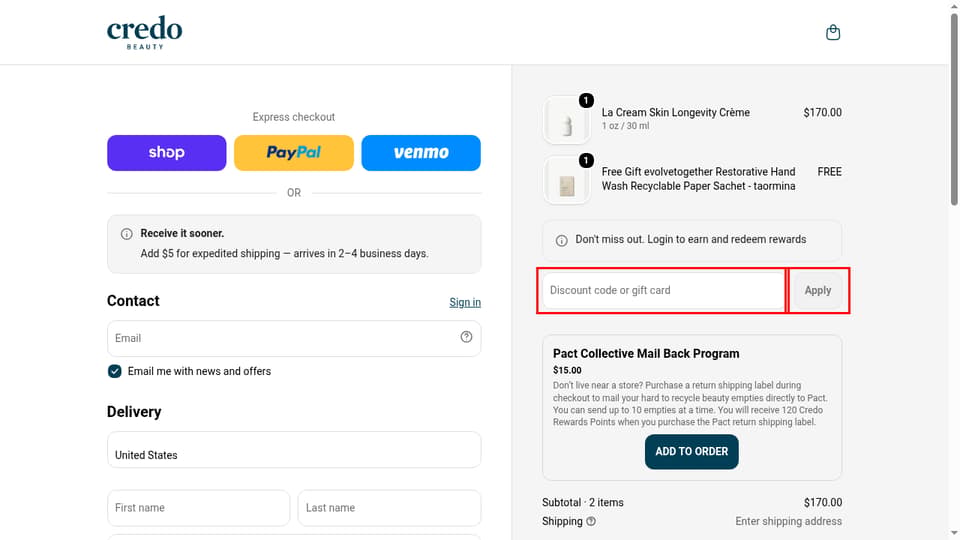
Task: Click the Enter shipping address text
Action: [x=789, y=521]
